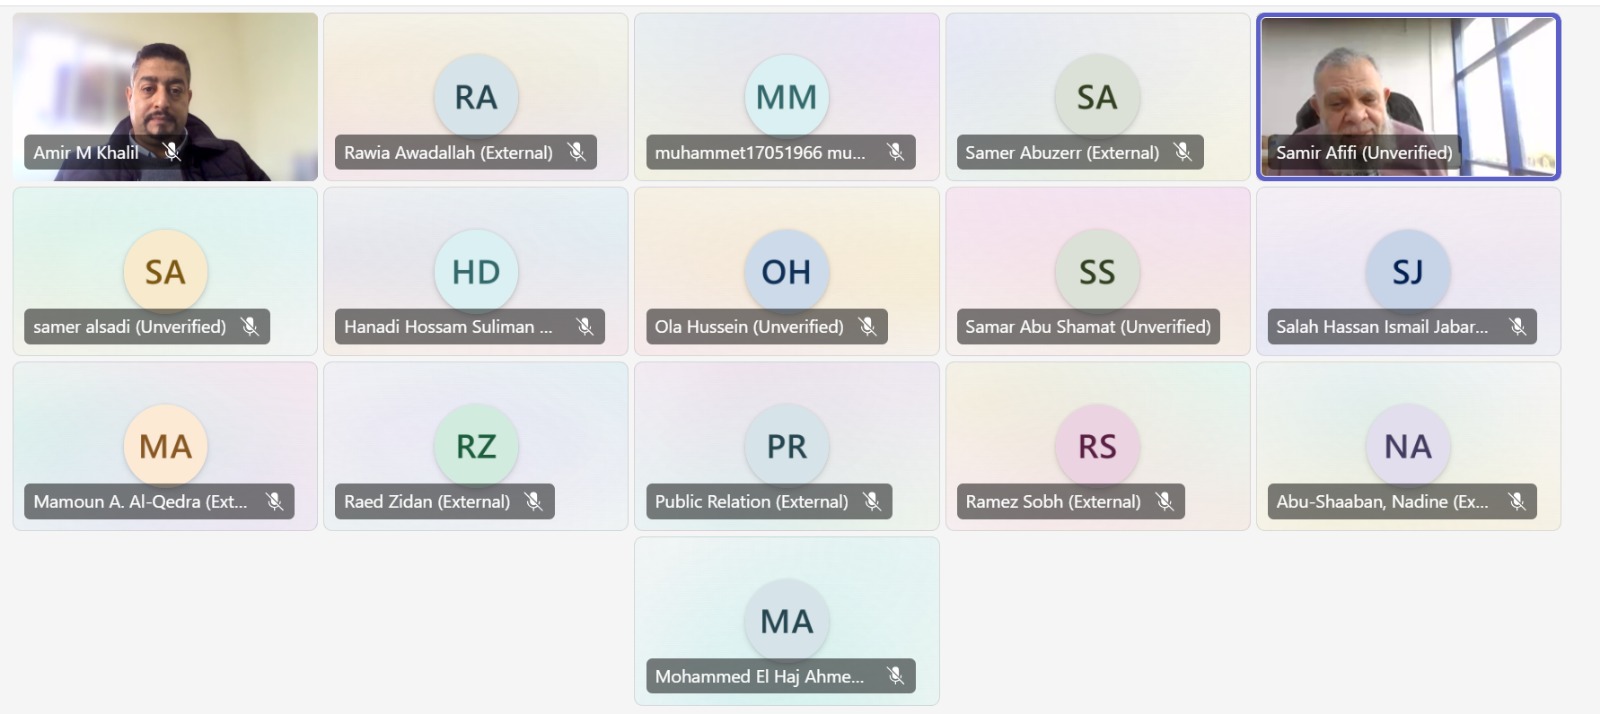Click Ola Hussein's muted microphone icon
Viewport: 1600px width, 714px height.
[x=867, y=326]
